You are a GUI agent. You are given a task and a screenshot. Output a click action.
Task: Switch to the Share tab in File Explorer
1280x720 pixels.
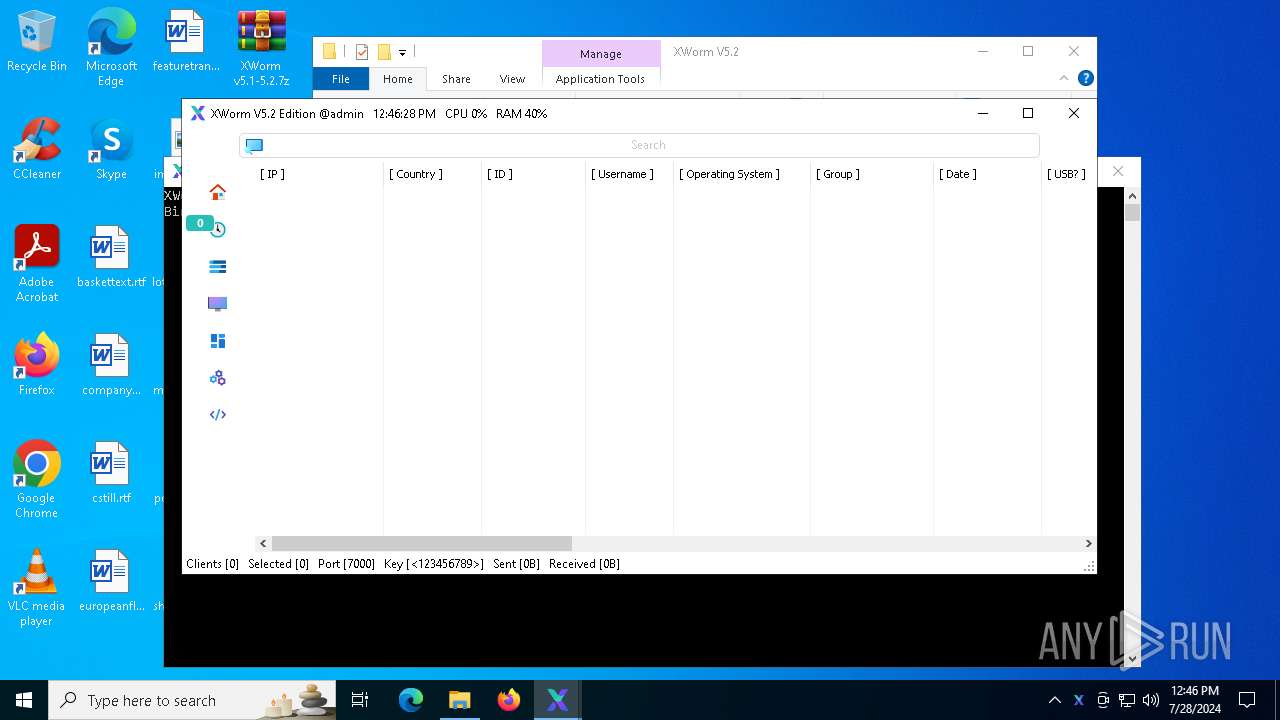pos(456,79)
